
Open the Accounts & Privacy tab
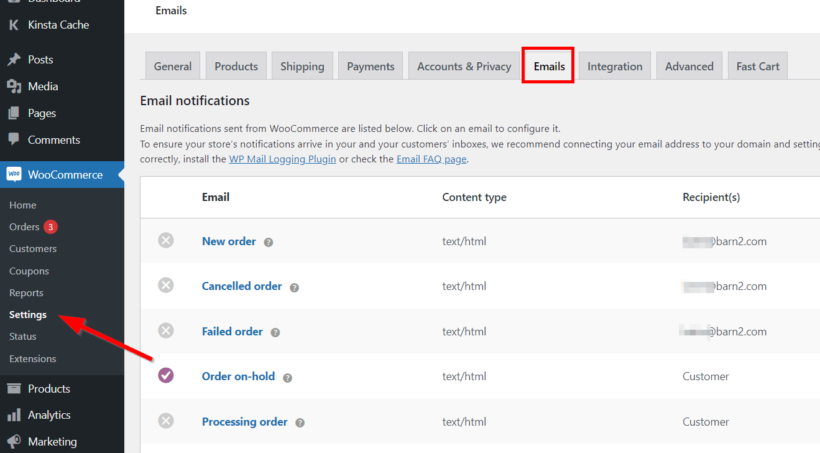pyautogui.click(x=464, y=66)
